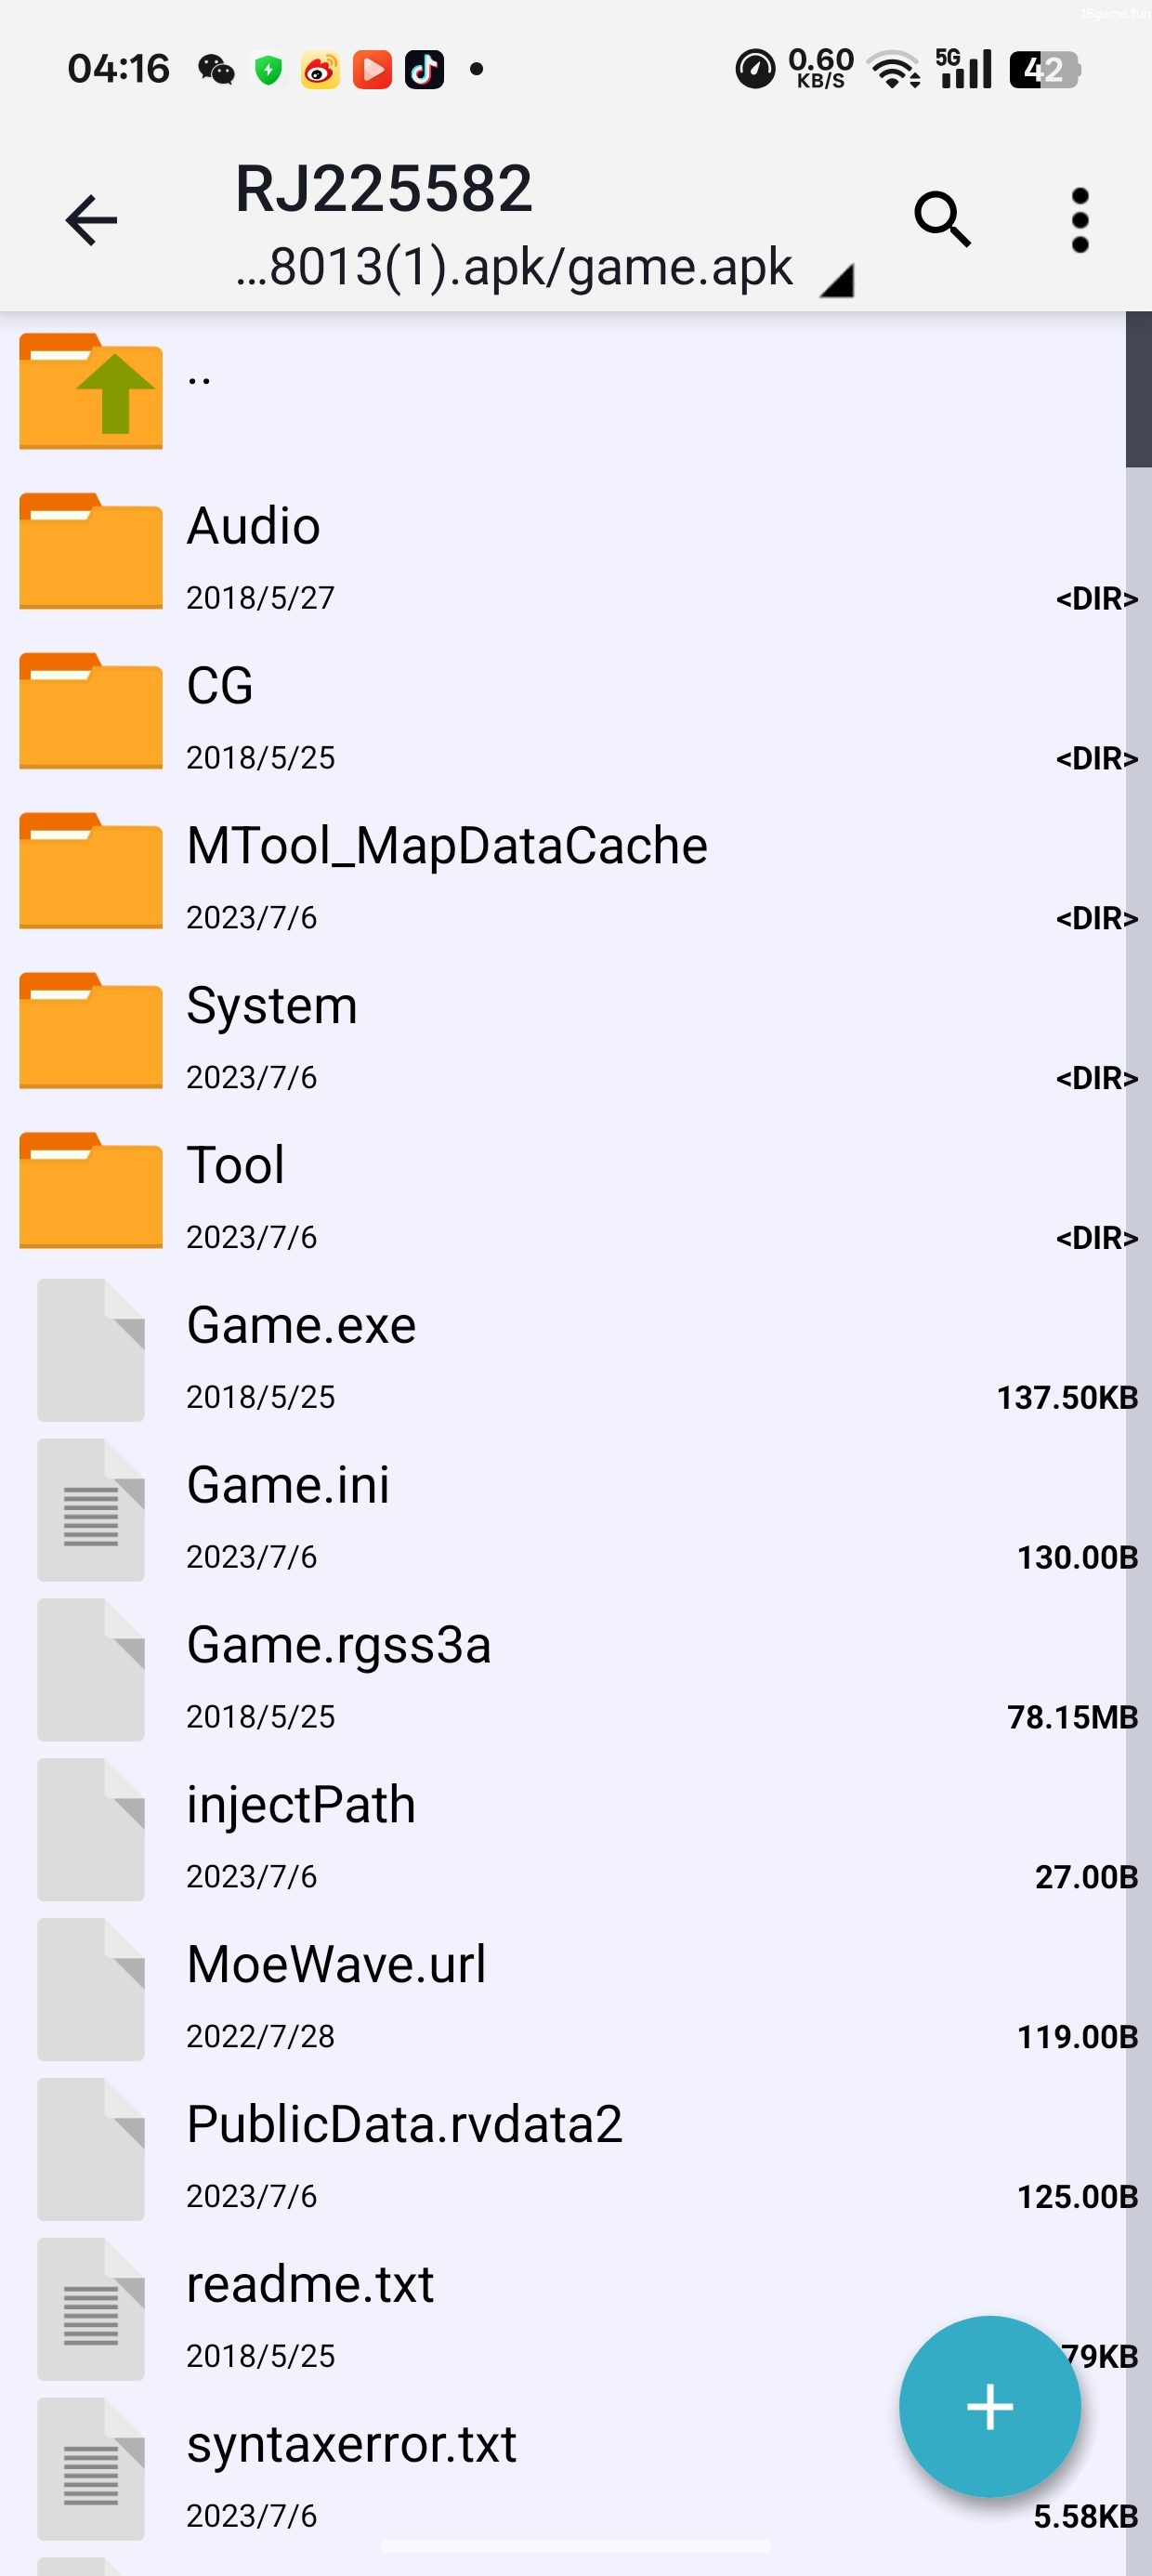Open the CG directory
The height and width of the screenshot is (2576, 1152).
pos(220,686)
